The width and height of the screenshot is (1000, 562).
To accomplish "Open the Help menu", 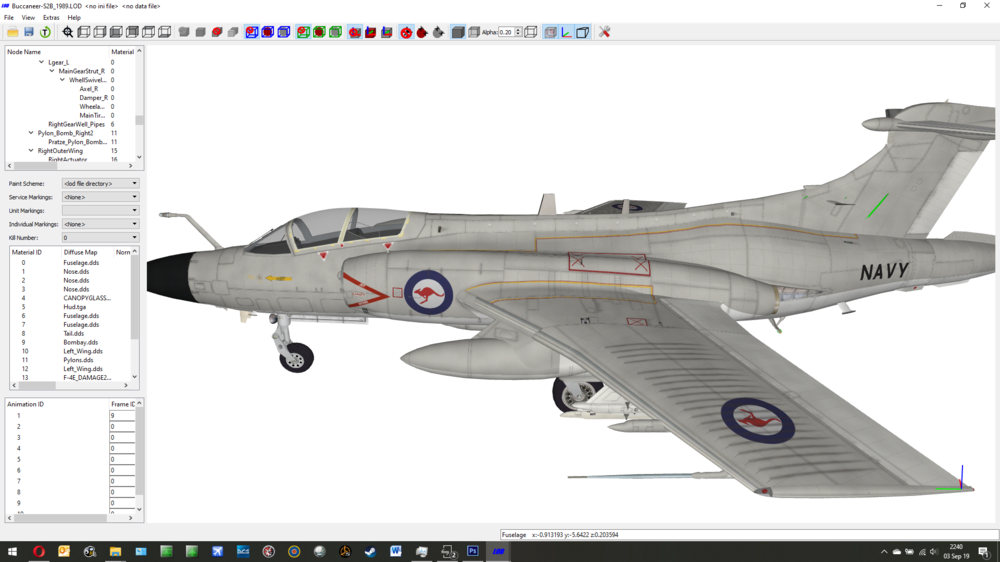I will pos(74,18).
